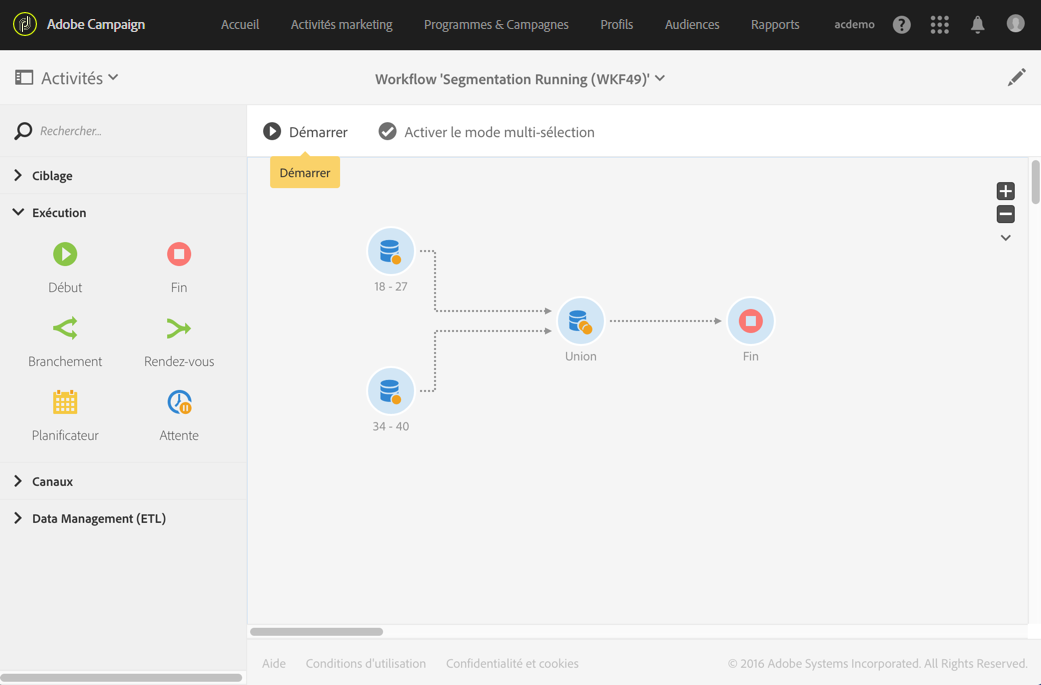The width and height of the screenshot is (1041, 685).
Task: Click the Début start activity icon
Action: 65,255
